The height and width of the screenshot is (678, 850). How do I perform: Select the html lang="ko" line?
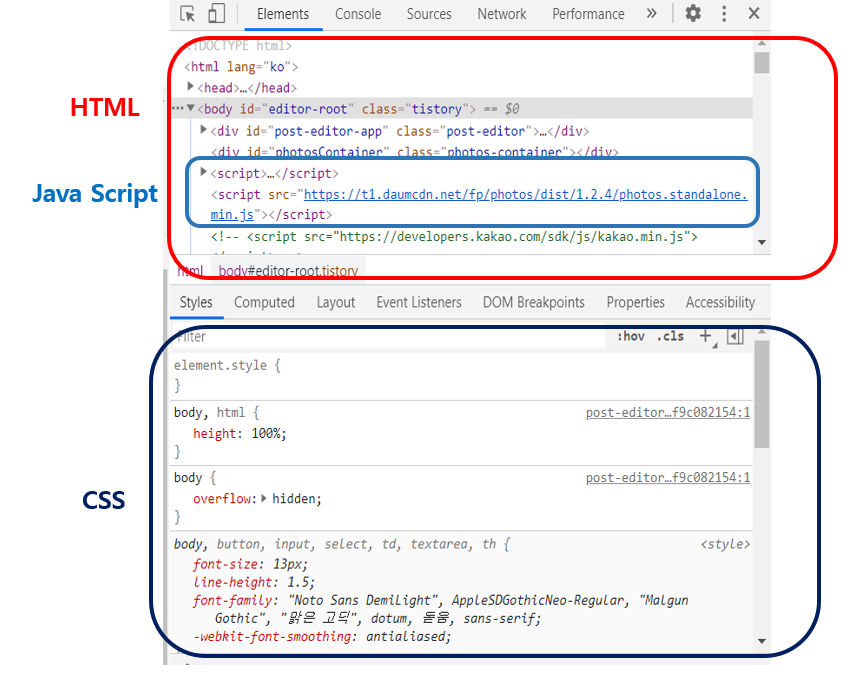241,67
